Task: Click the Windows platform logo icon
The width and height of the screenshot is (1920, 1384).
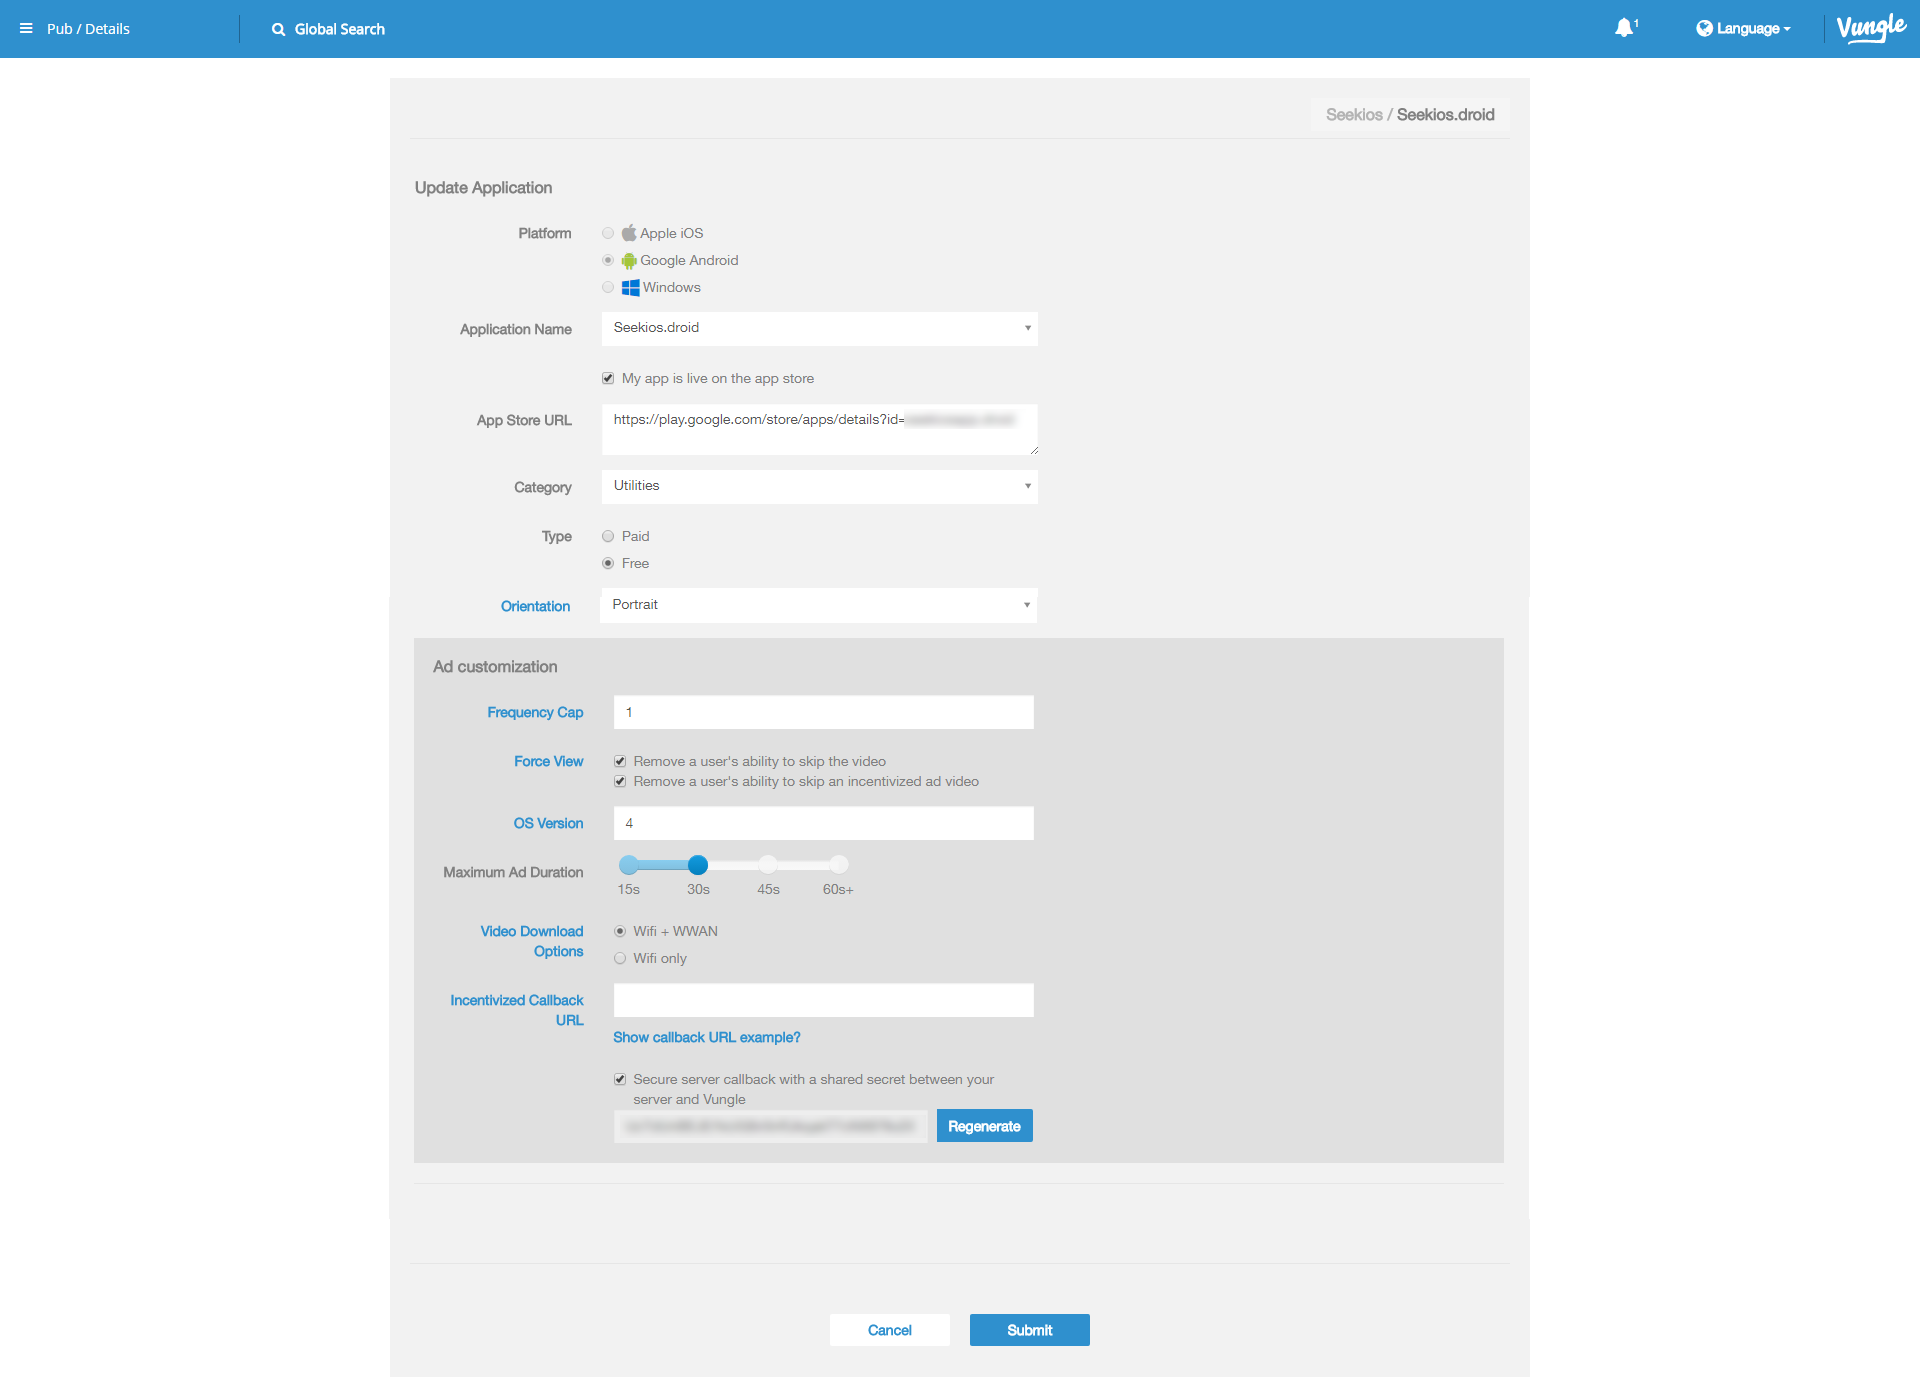Action: pyautogui.click(x=630, y=288)
